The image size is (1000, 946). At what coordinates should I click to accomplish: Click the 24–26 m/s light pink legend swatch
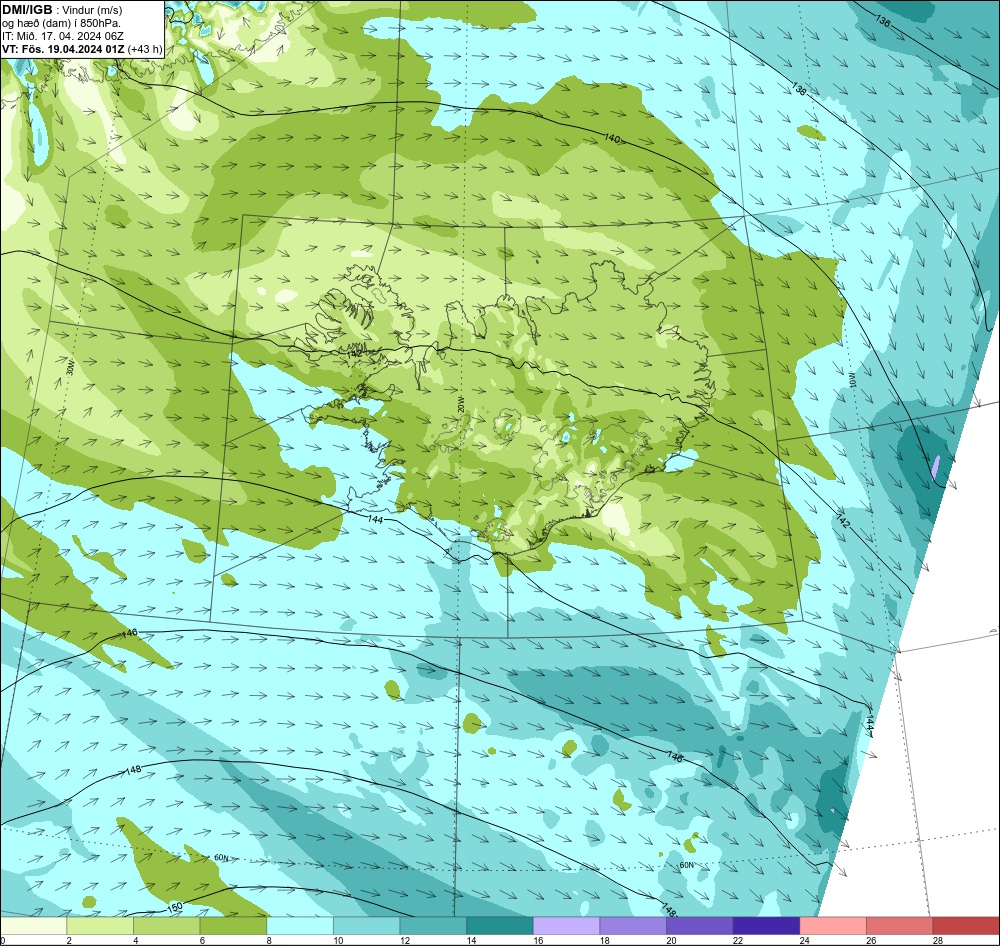pos(833,926)
